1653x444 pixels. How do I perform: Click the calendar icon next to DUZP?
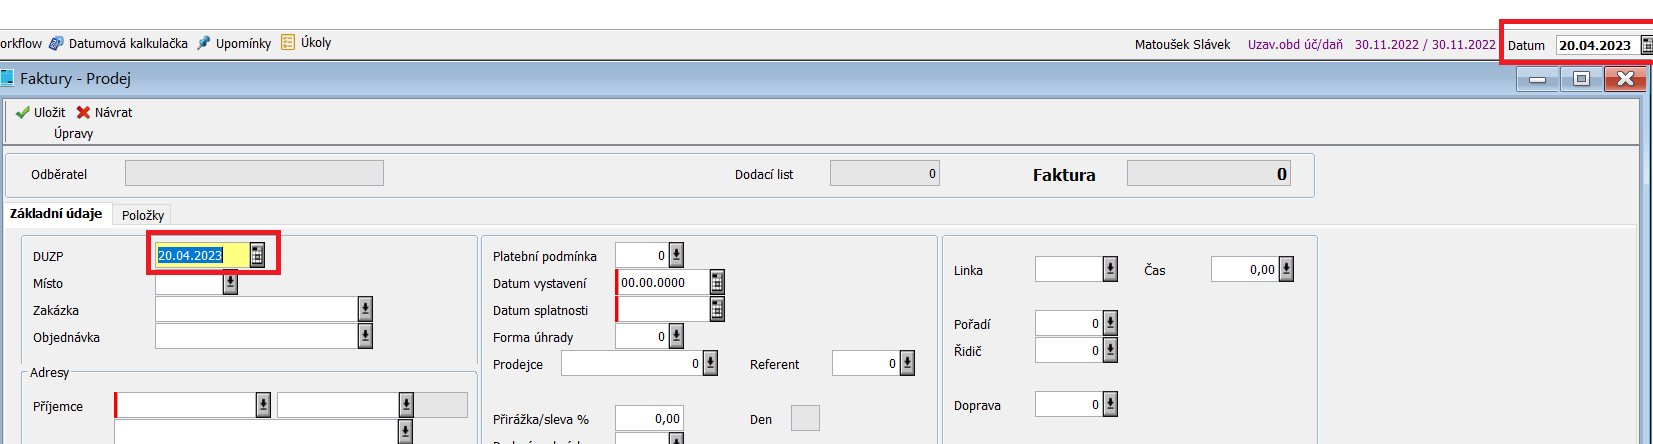[257, 255]
